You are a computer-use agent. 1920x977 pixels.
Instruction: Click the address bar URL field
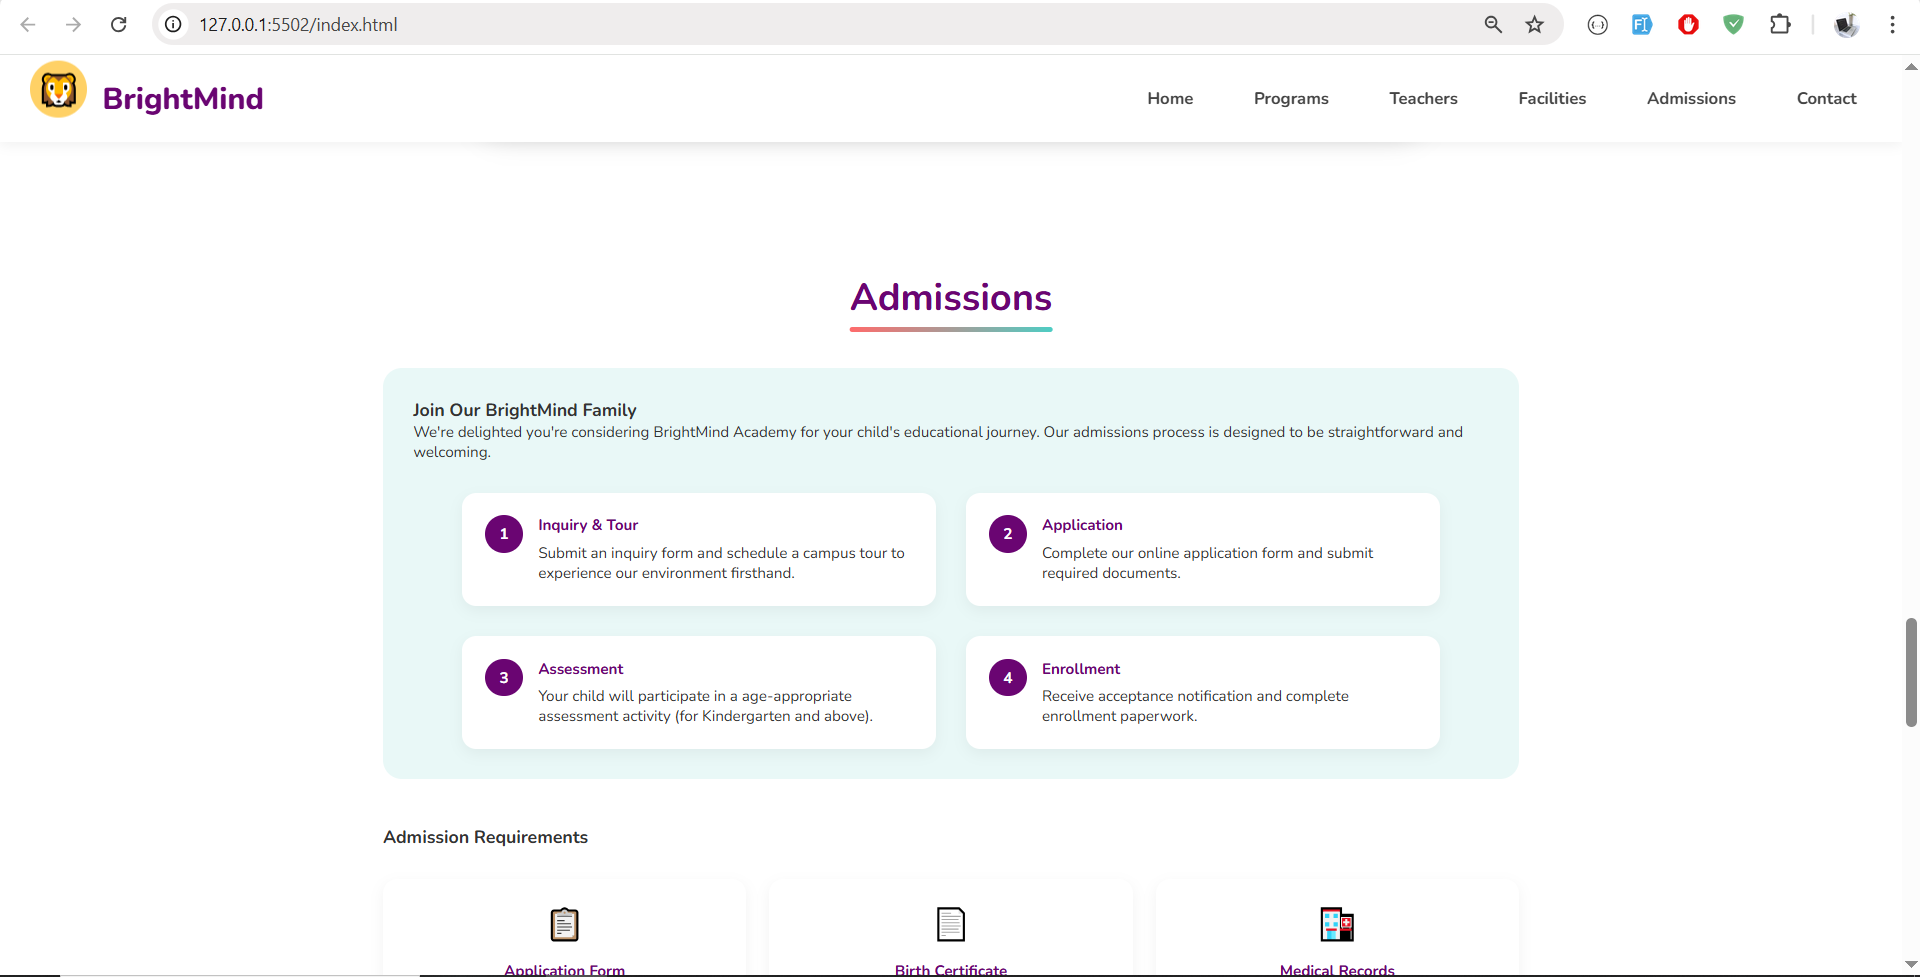(x=800, y=25)
